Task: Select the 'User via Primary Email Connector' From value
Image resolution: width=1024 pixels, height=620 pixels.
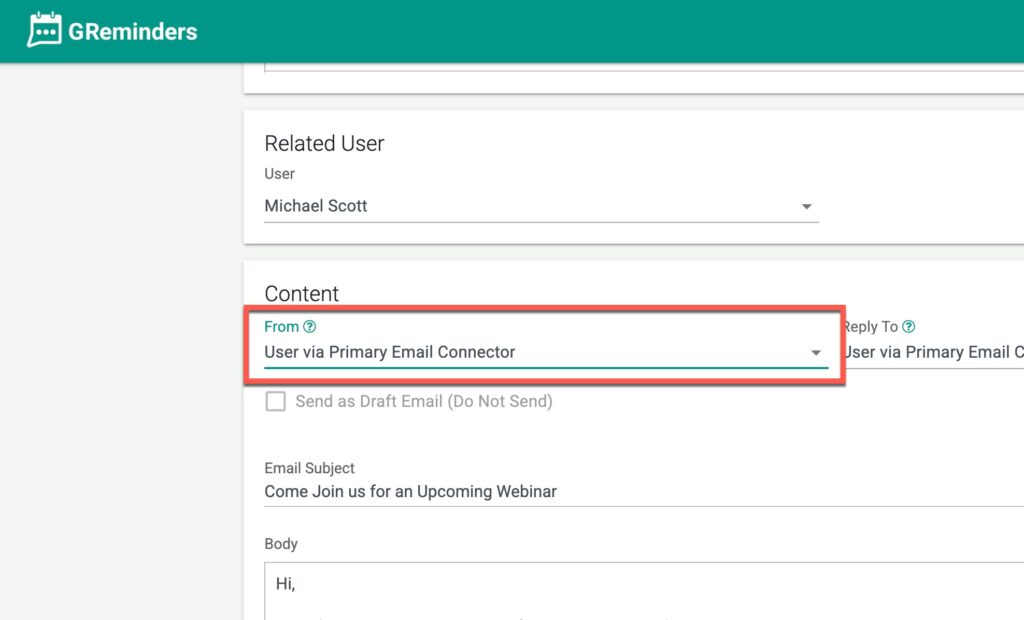Action: coord(390,352)
